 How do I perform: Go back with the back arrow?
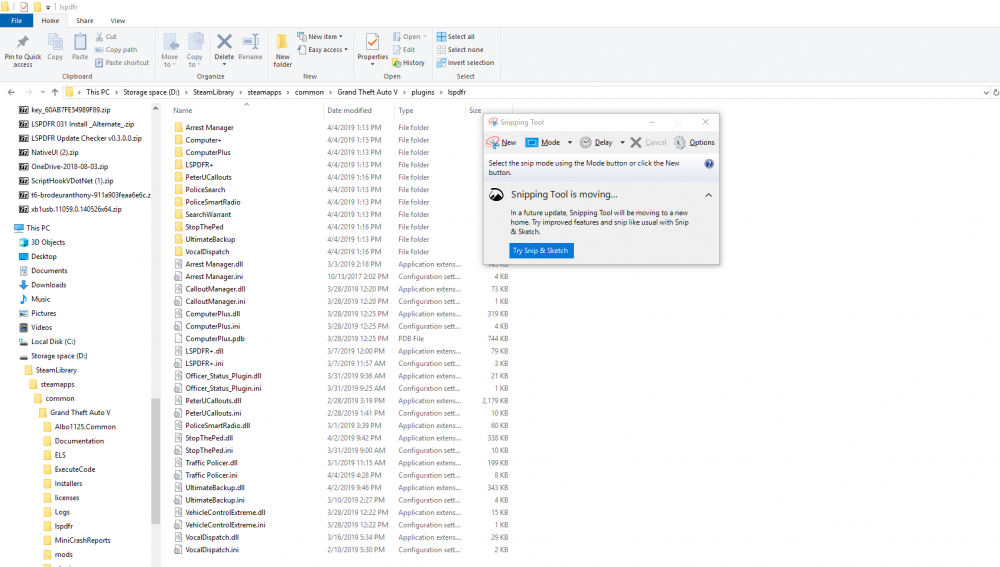click(11, 92)
